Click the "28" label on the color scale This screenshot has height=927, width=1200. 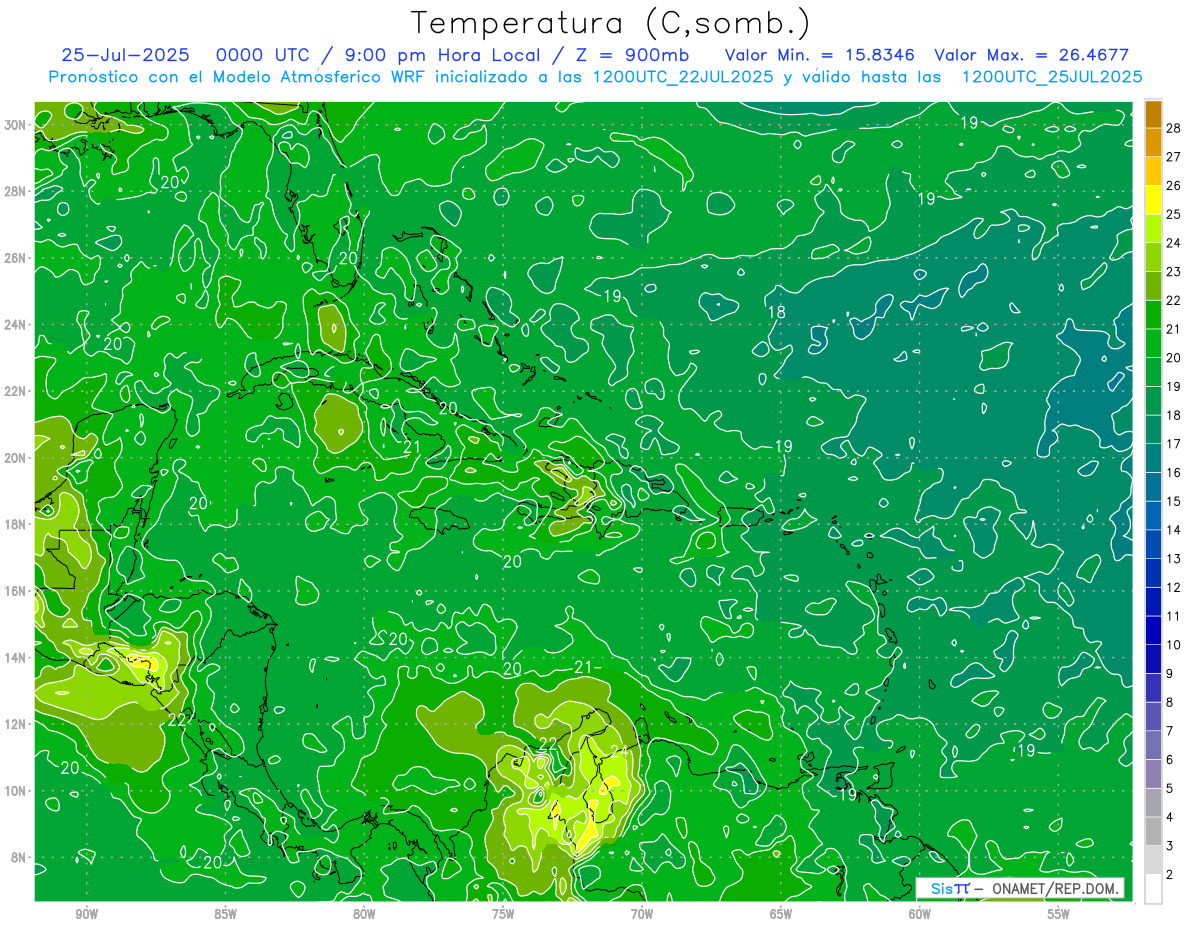pyautogui.click(x=1174, y=127)
